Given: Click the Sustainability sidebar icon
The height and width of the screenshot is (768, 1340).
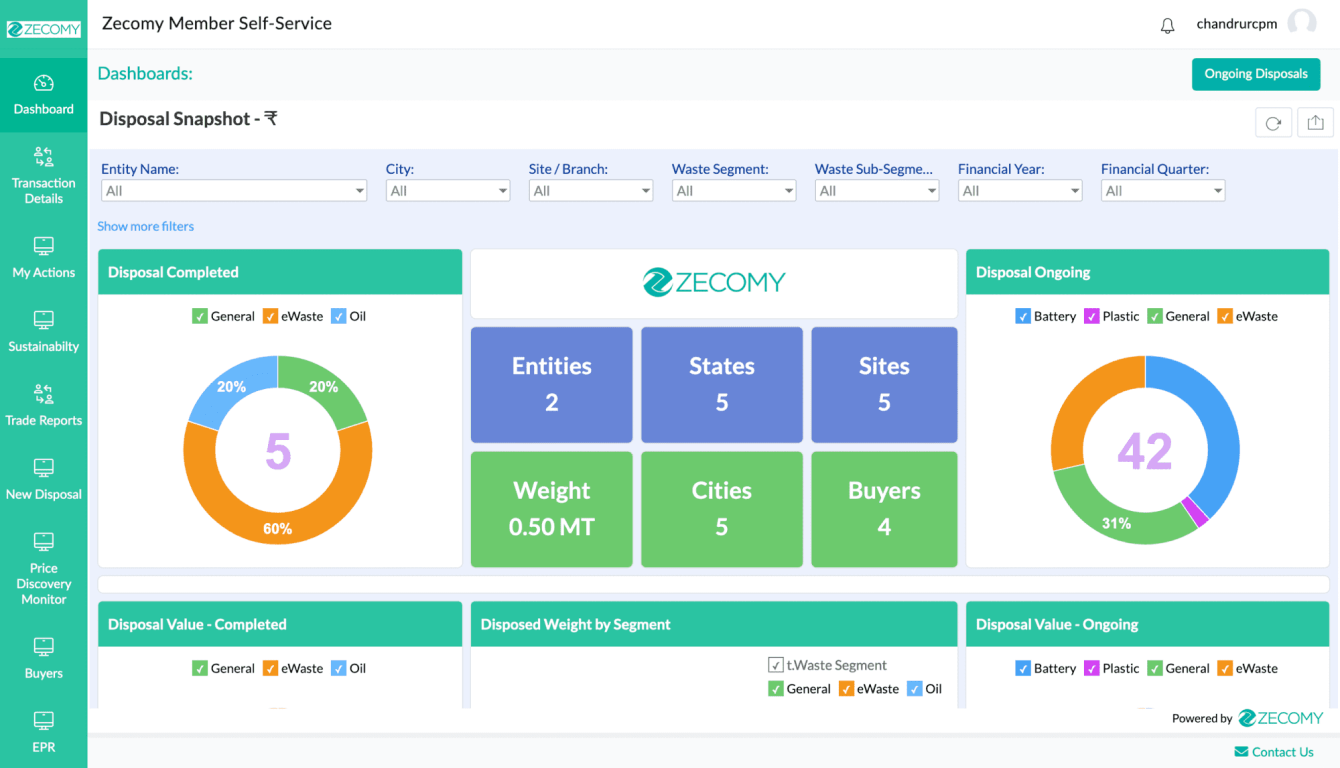Looking at the screenshot, I should click(43, 320).
